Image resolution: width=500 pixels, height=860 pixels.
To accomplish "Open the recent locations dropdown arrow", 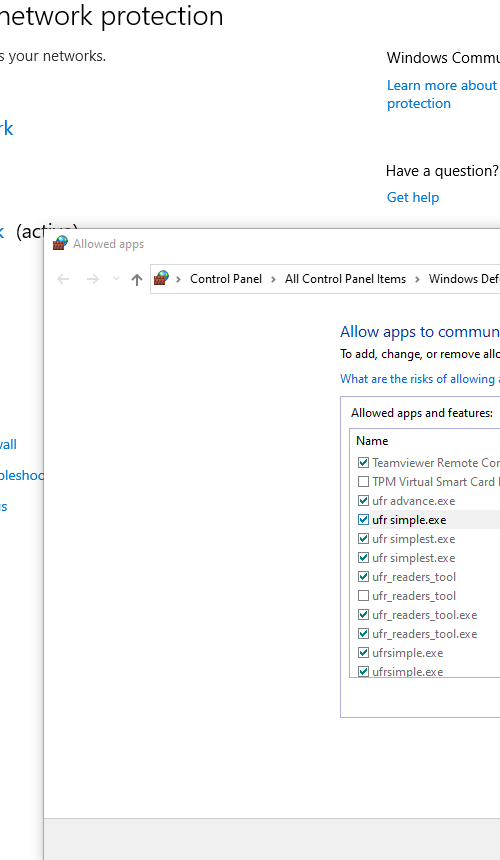I will (x=116, y=279).
